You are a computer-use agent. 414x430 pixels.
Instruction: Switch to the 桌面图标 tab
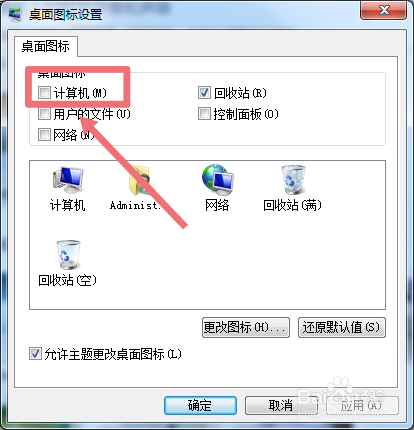pyautogui.click(x=46, y=46)
